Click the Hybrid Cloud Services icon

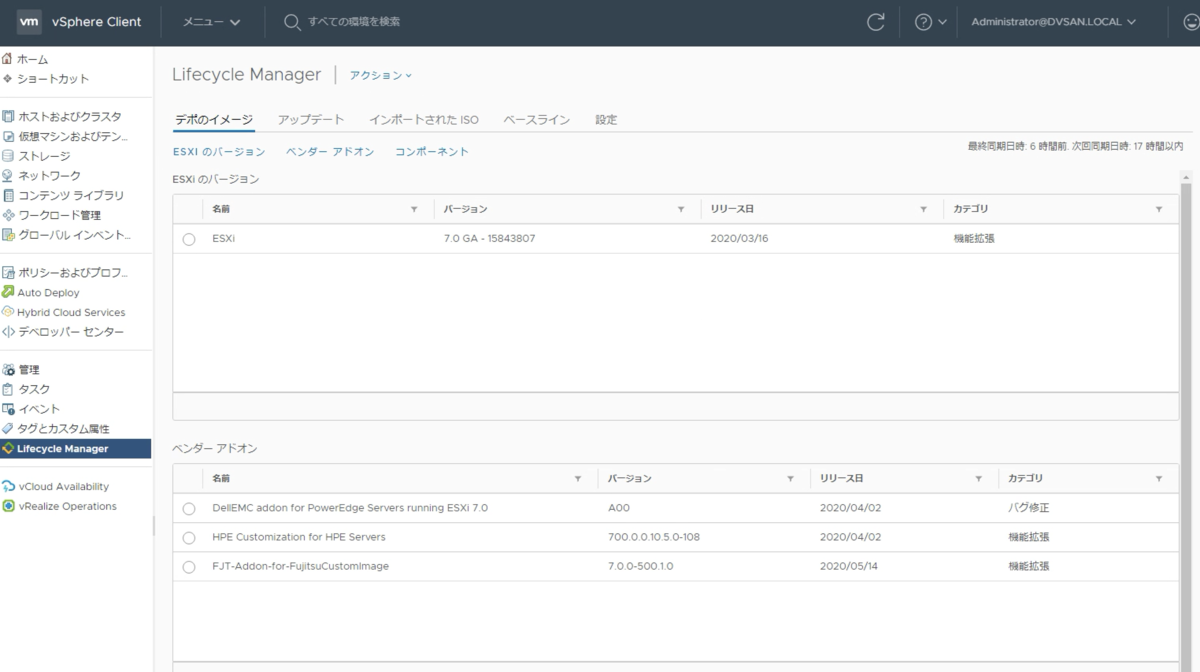point(8,312)
